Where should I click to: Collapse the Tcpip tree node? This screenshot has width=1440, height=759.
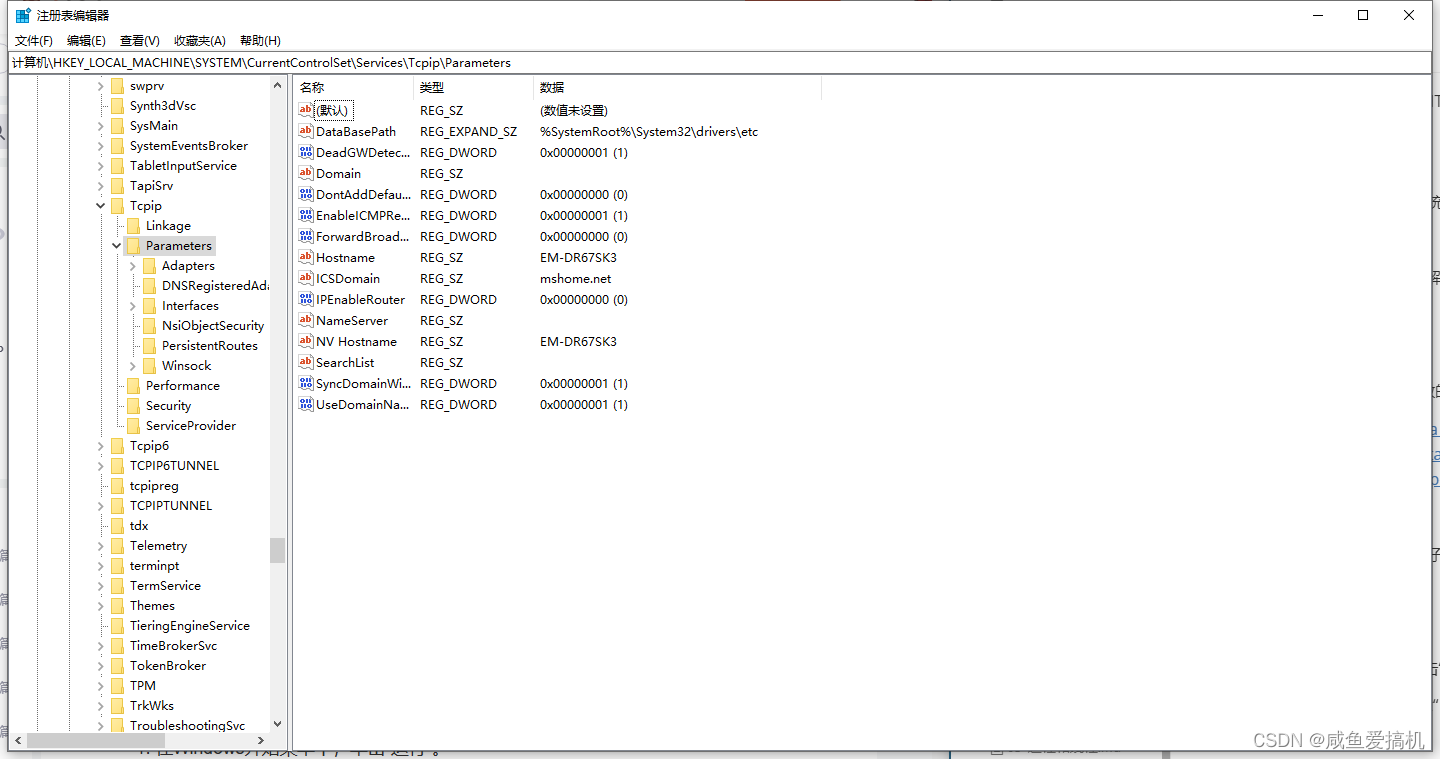[x=101, y=206]
